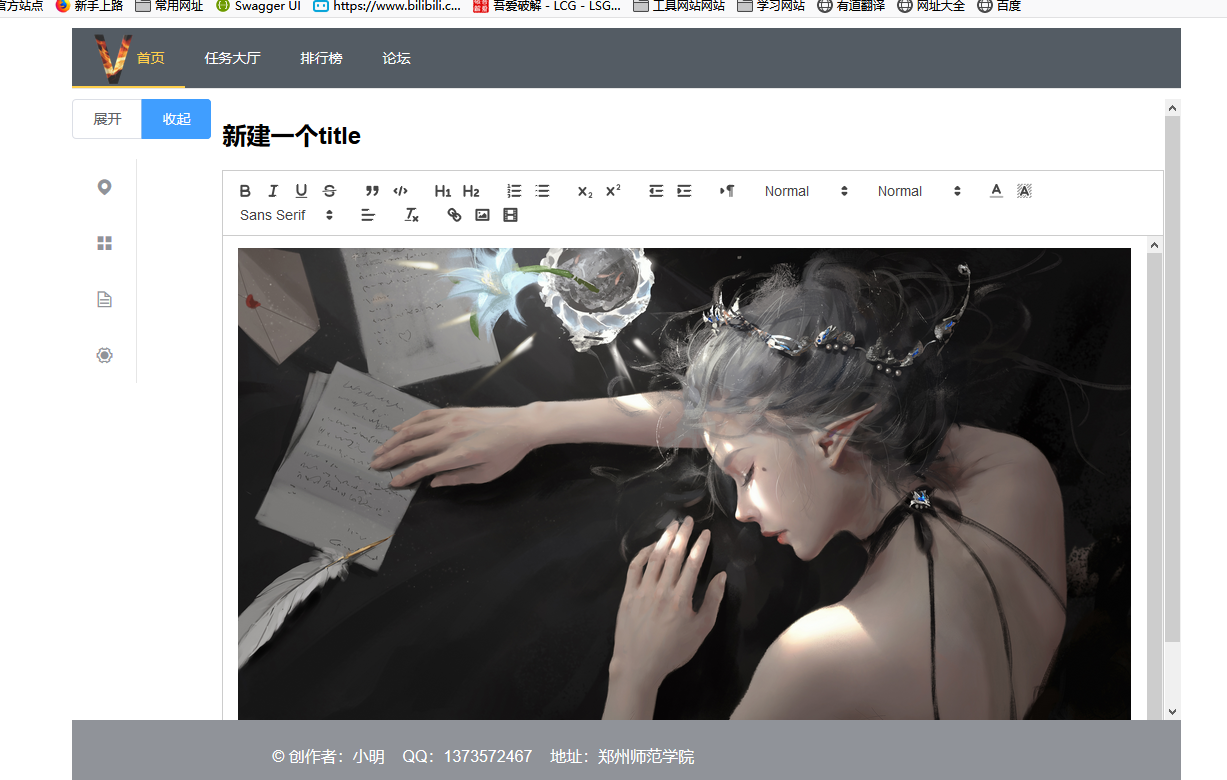Screen dimensions: 1227x780
Task: Apply Heading 1 style
Action: [443, 191]
